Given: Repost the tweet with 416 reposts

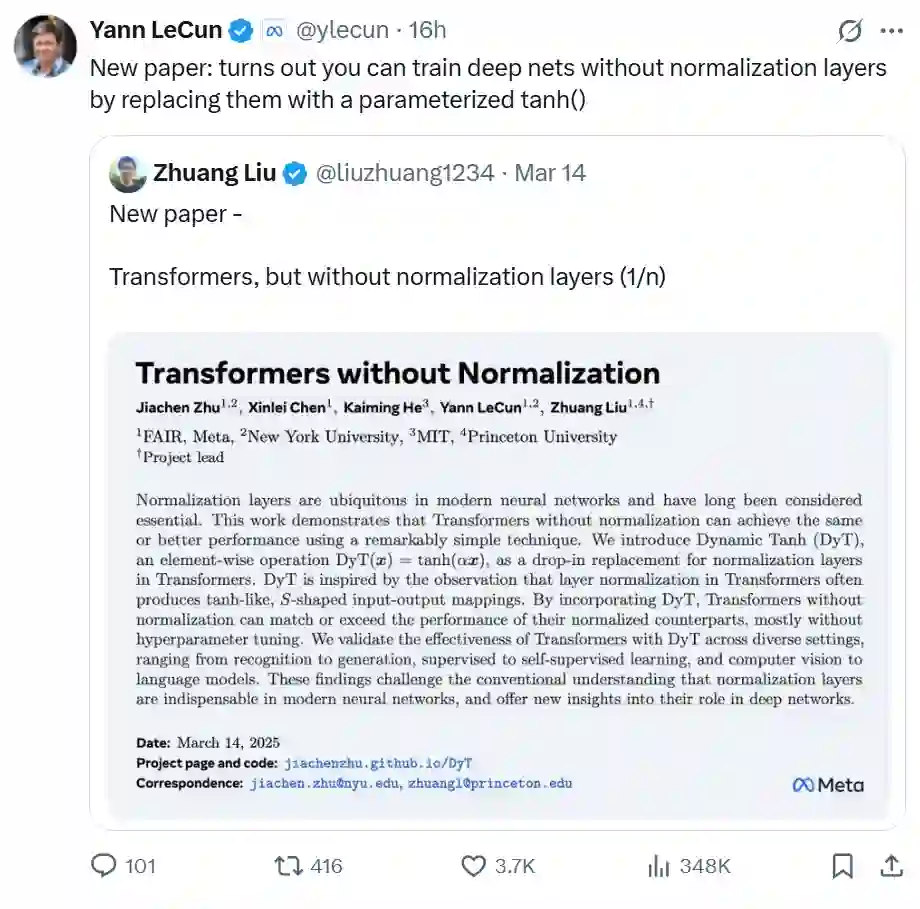Looking at the screenshot, I should [x=289, y=865].
